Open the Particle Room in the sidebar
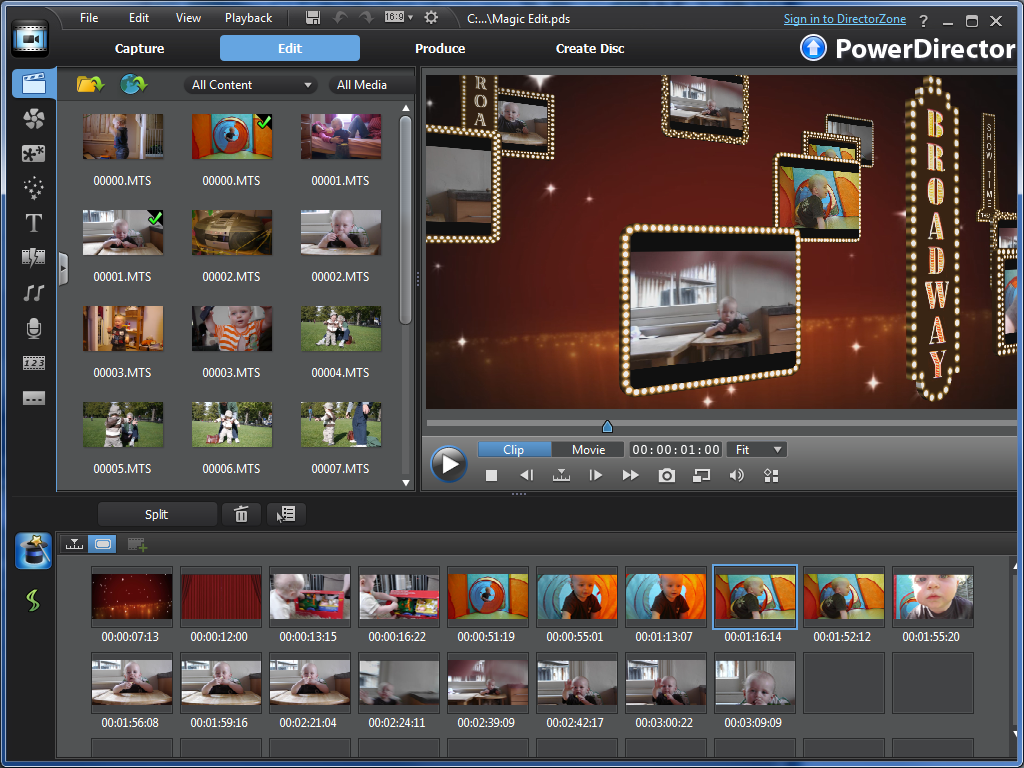1024x768 pixels. point(33,188)
